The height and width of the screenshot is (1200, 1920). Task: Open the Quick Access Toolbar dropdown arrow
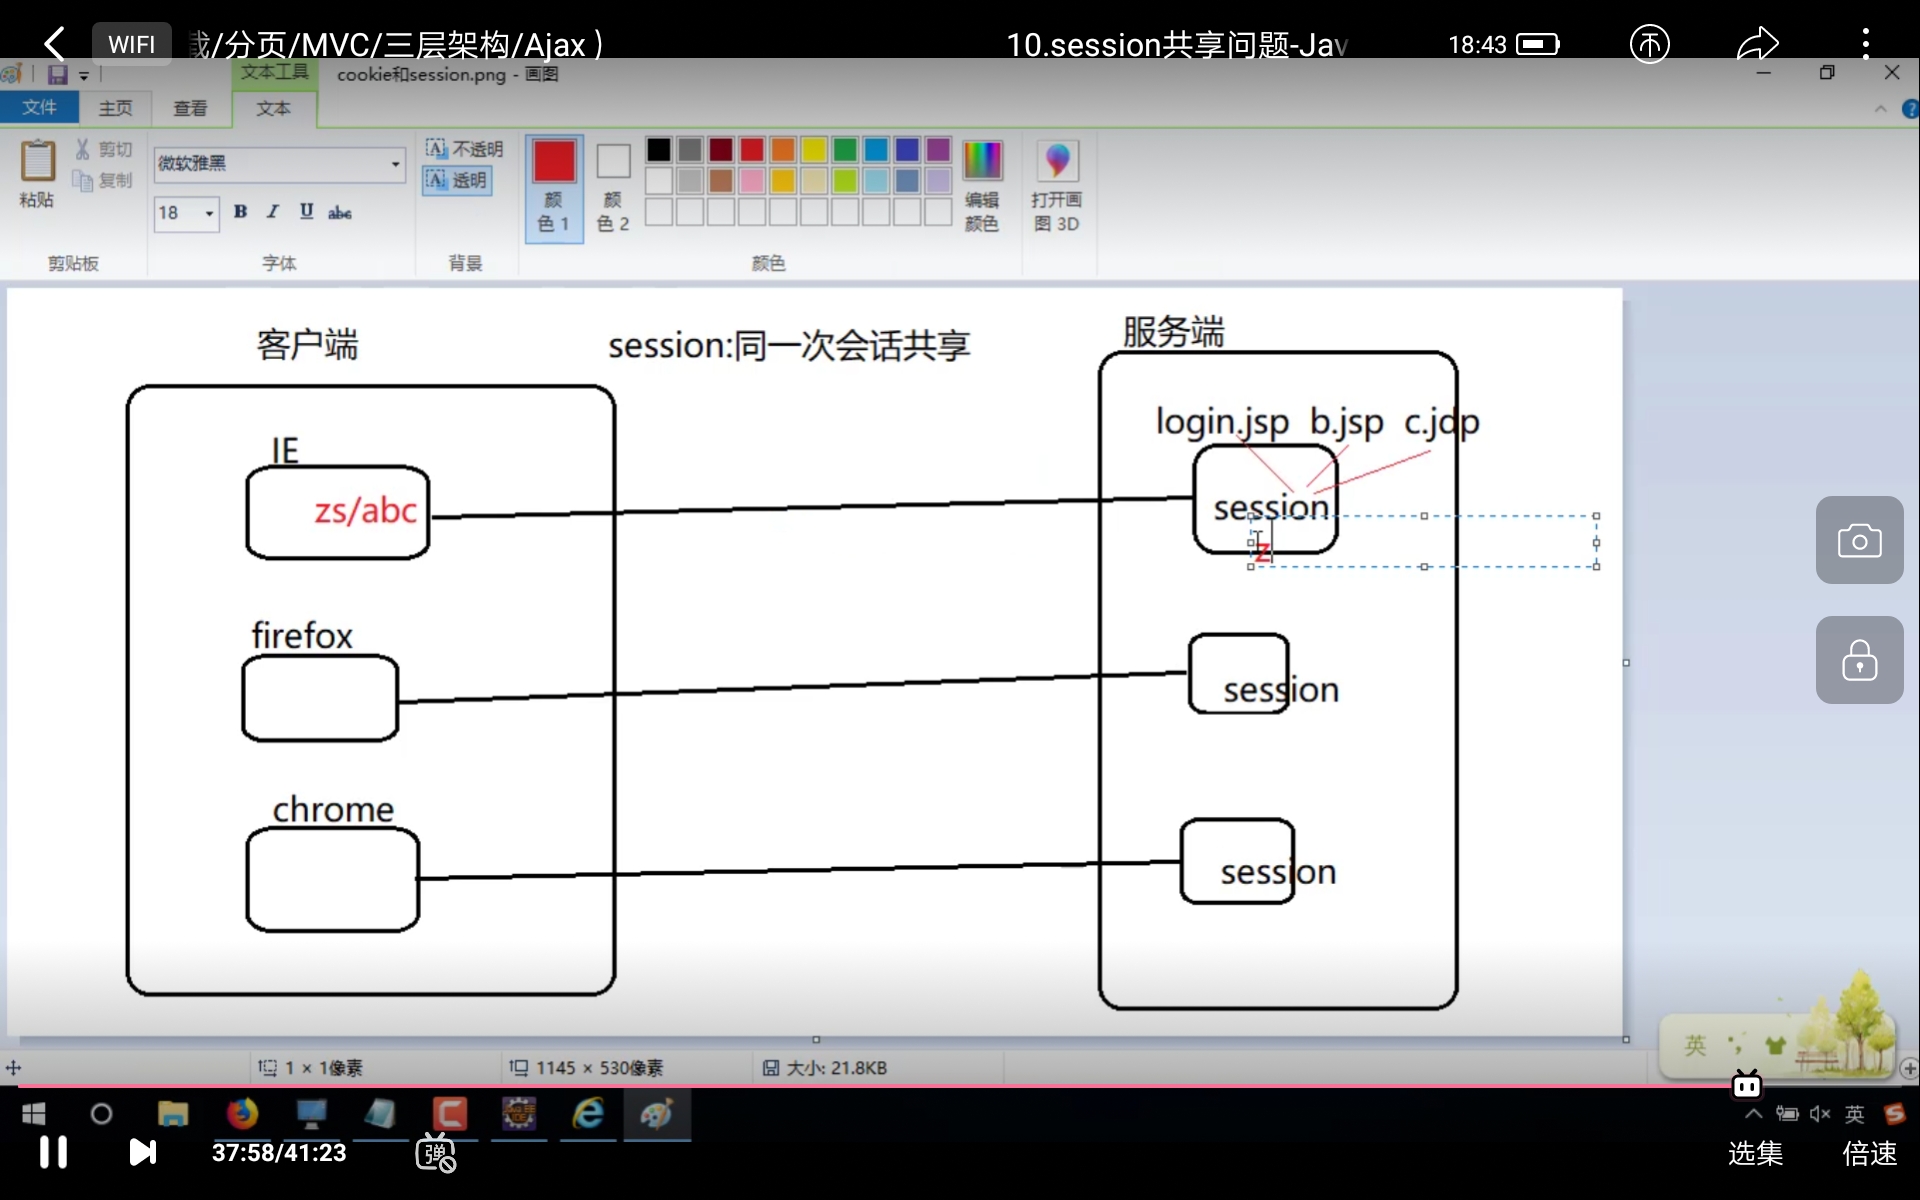click(84, 76)
